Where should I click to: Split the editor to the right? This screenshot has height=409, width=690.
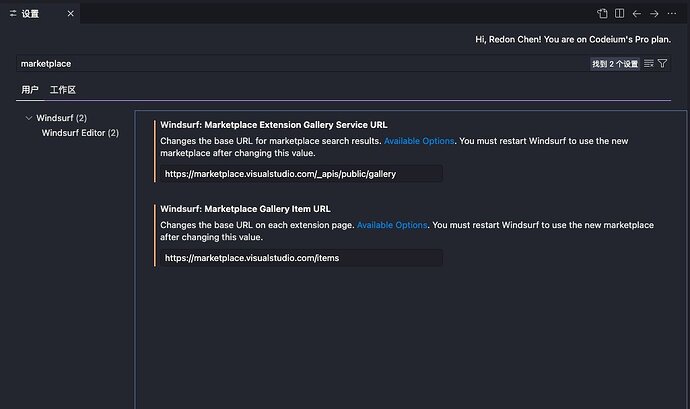tap(620, 14)
